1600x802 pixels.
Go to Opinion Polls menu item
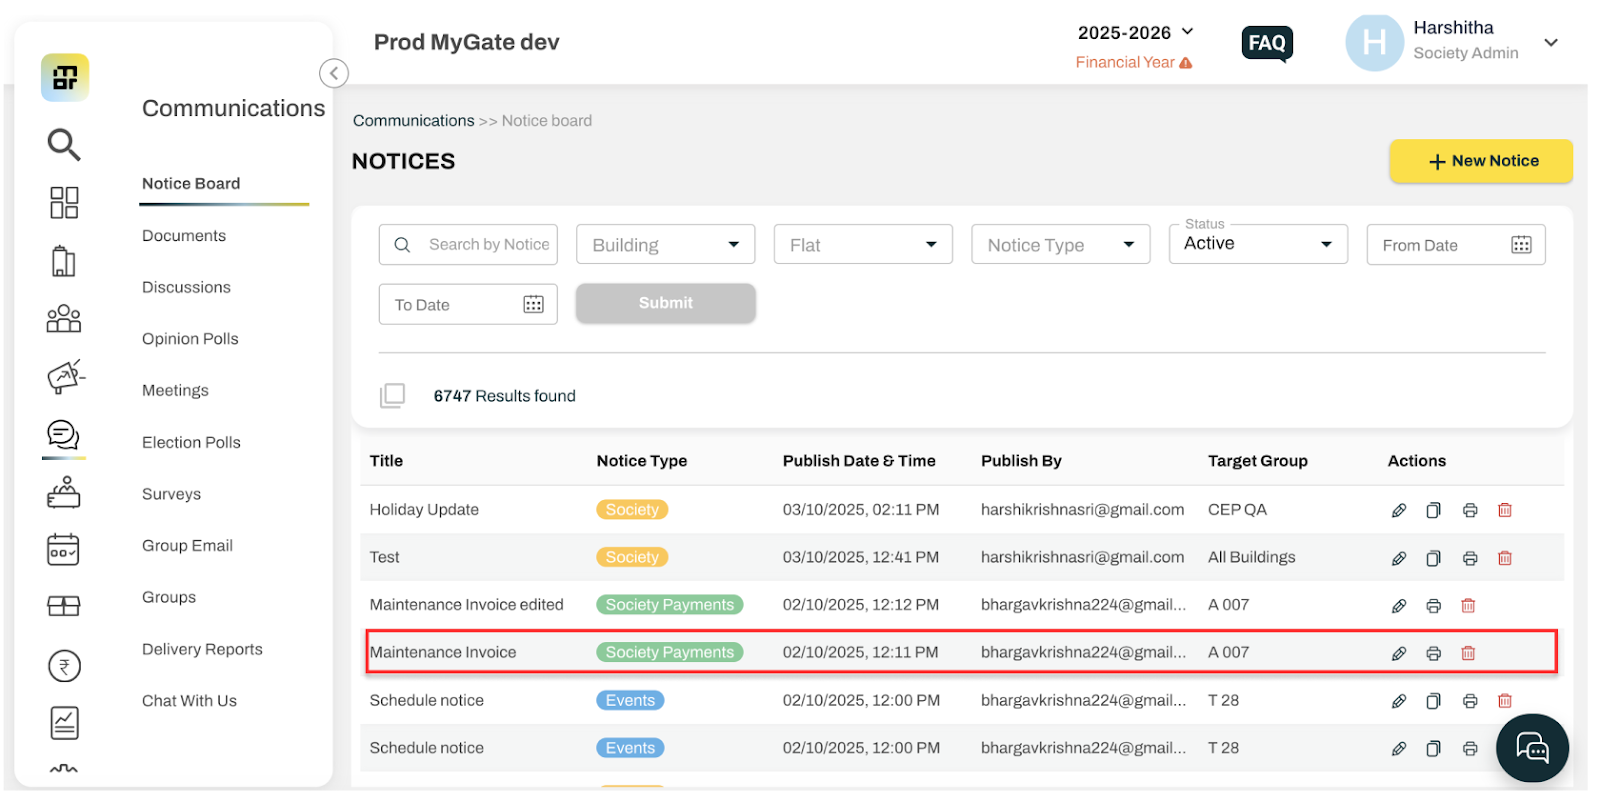[190, 339]
